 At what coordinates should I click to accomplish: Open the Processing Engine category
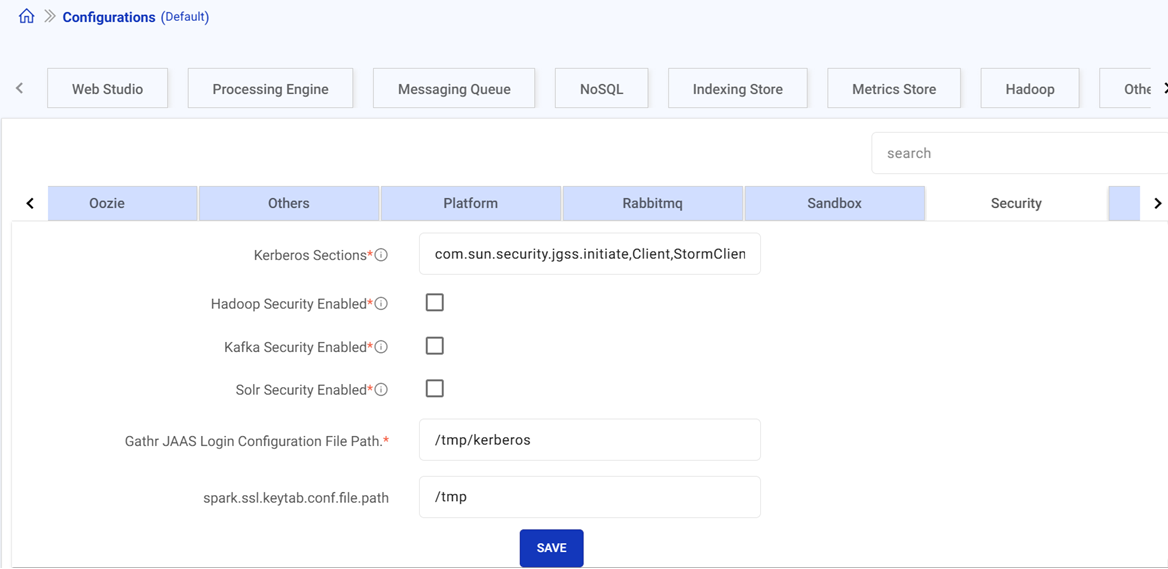click(270, 89)
